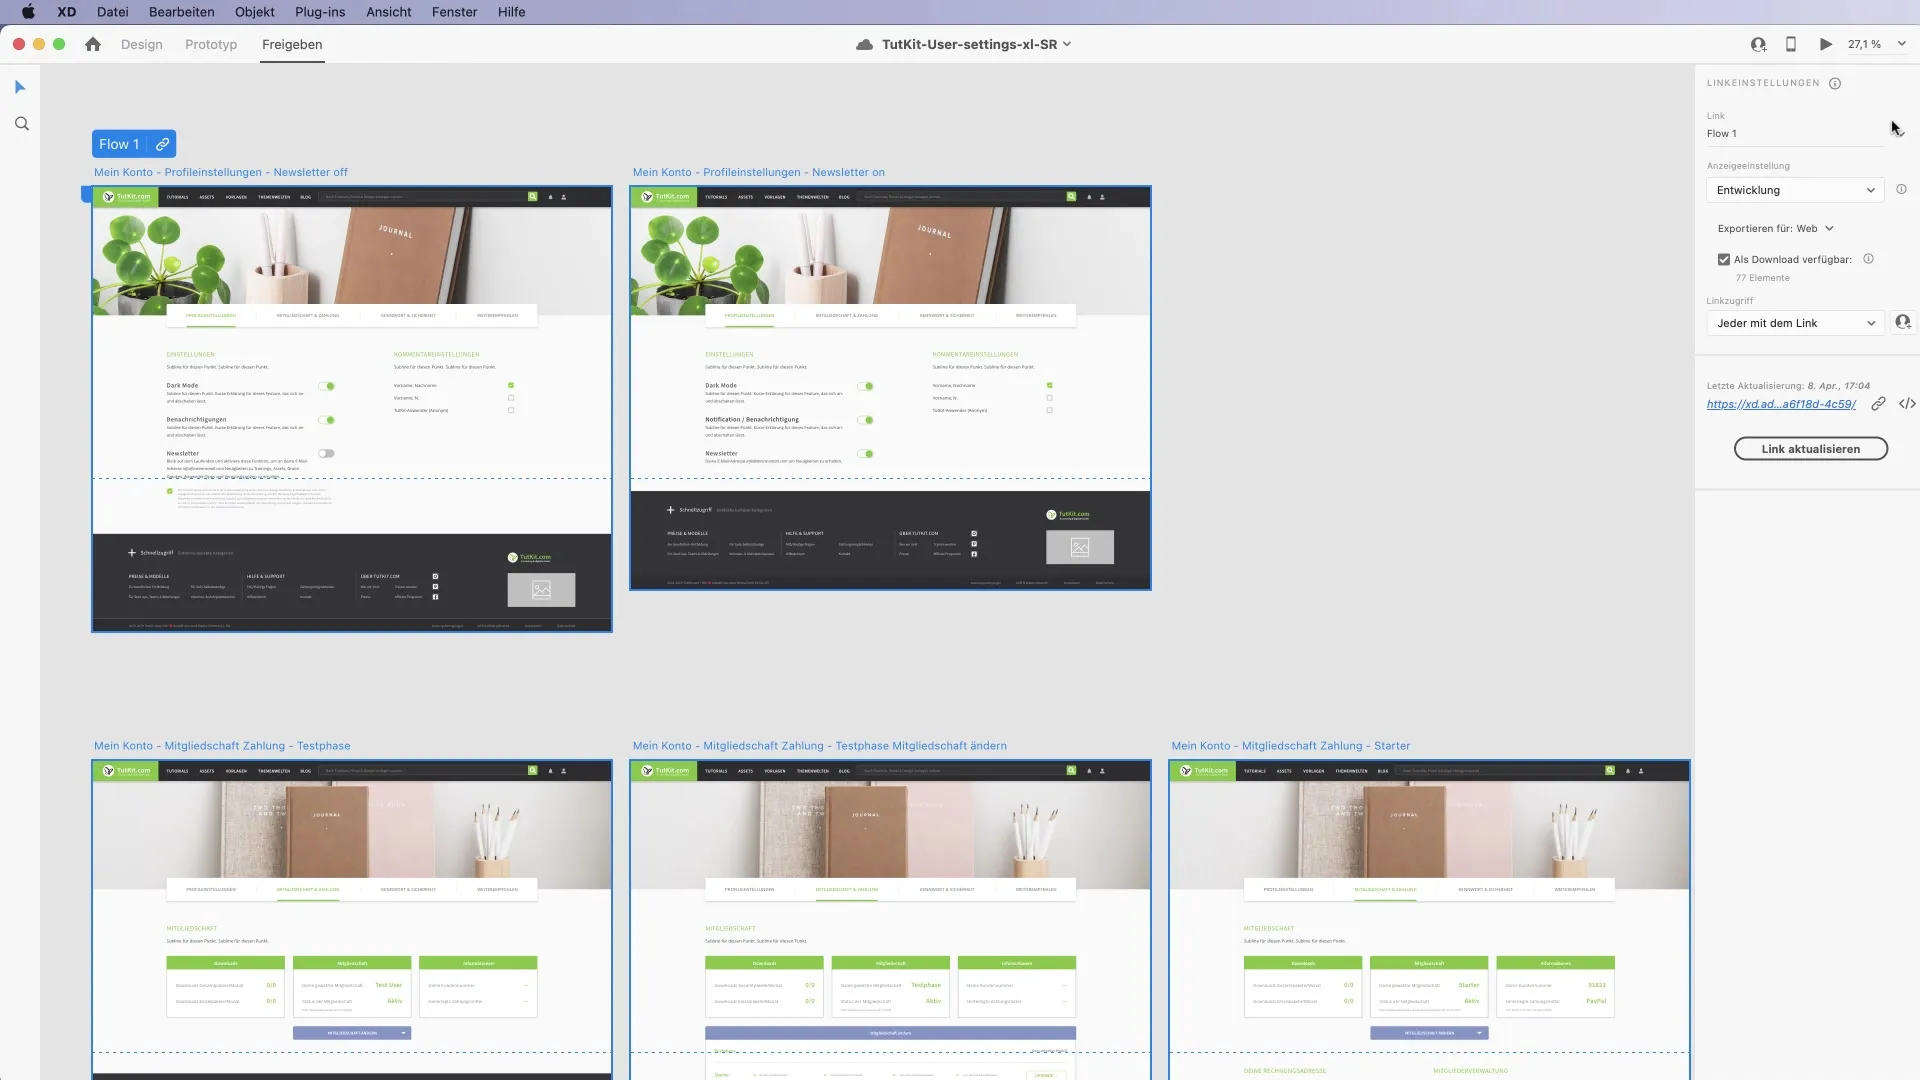The height and width of the screenshot is (1080, 1920).
Task: Edit the Link name field Flow 1
Action: (x=1795, y=134)
